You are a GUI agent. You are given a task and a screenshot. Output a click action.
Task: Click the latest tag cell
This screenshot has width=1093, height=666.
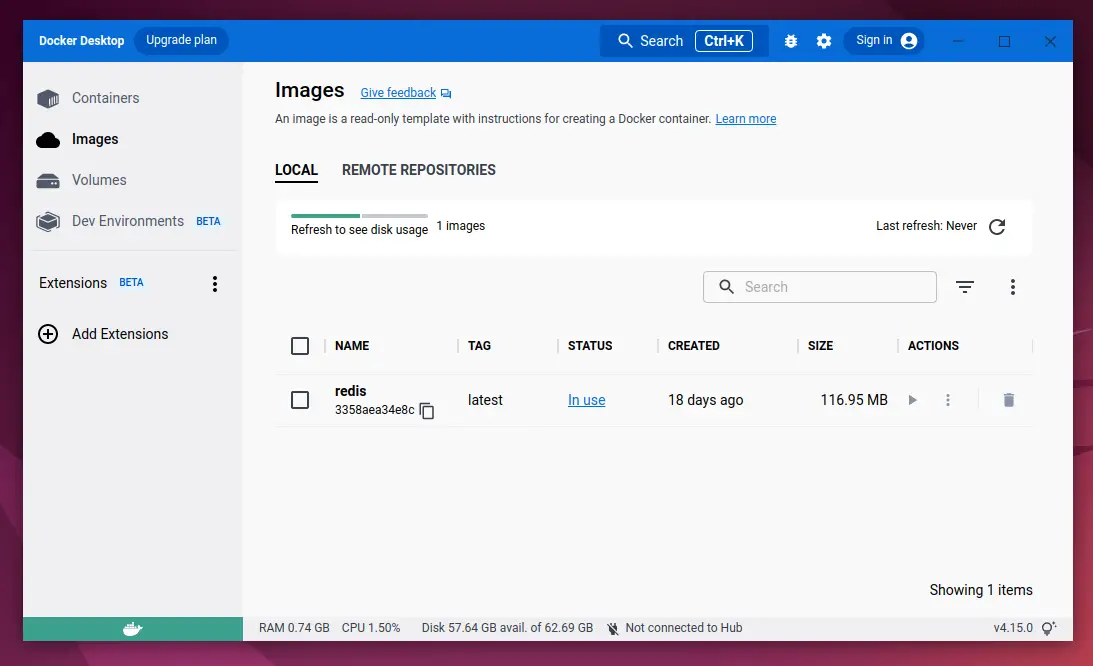tap(485, 400)
